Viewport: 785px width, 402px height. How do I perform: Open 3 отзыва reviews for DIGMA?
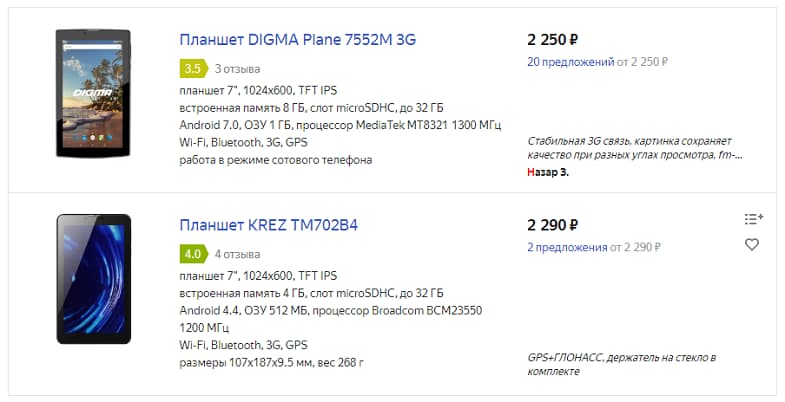click(237, 69)
